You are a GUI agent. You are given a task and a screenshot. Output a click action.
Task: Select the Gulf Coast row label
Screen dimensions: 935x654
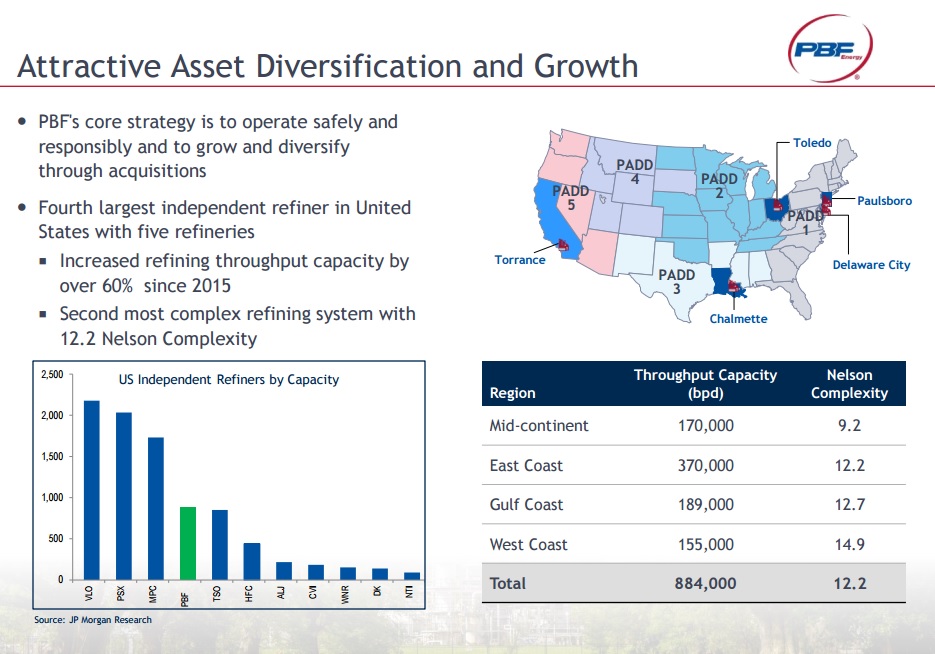click(x=526, y=504)
